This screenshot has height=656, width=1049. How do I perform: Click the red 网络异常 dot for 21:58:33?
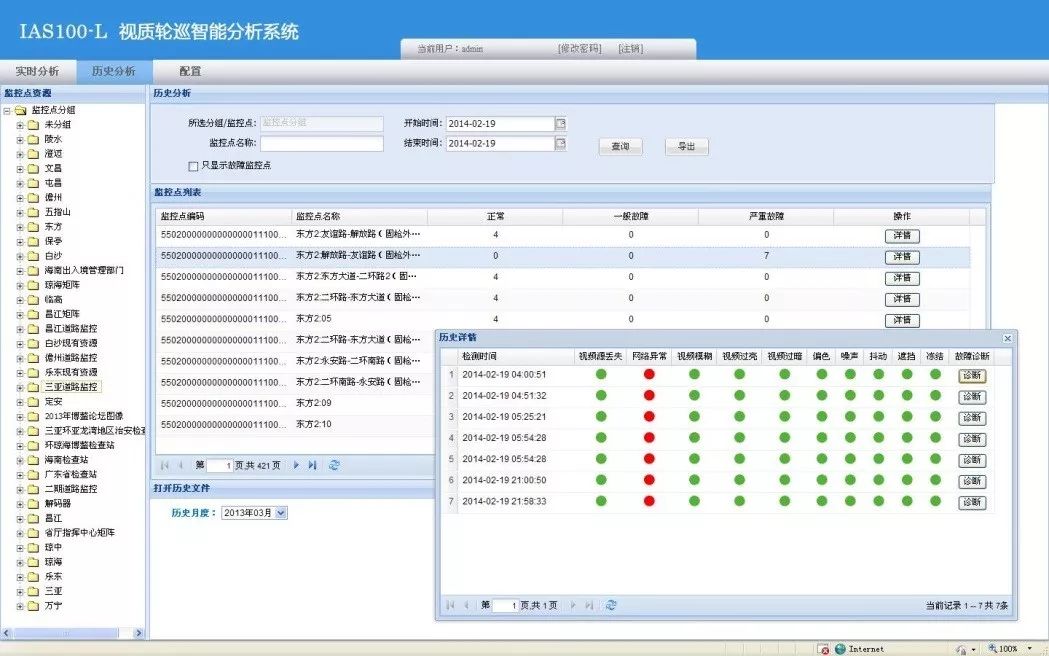[x=649, y=501]
